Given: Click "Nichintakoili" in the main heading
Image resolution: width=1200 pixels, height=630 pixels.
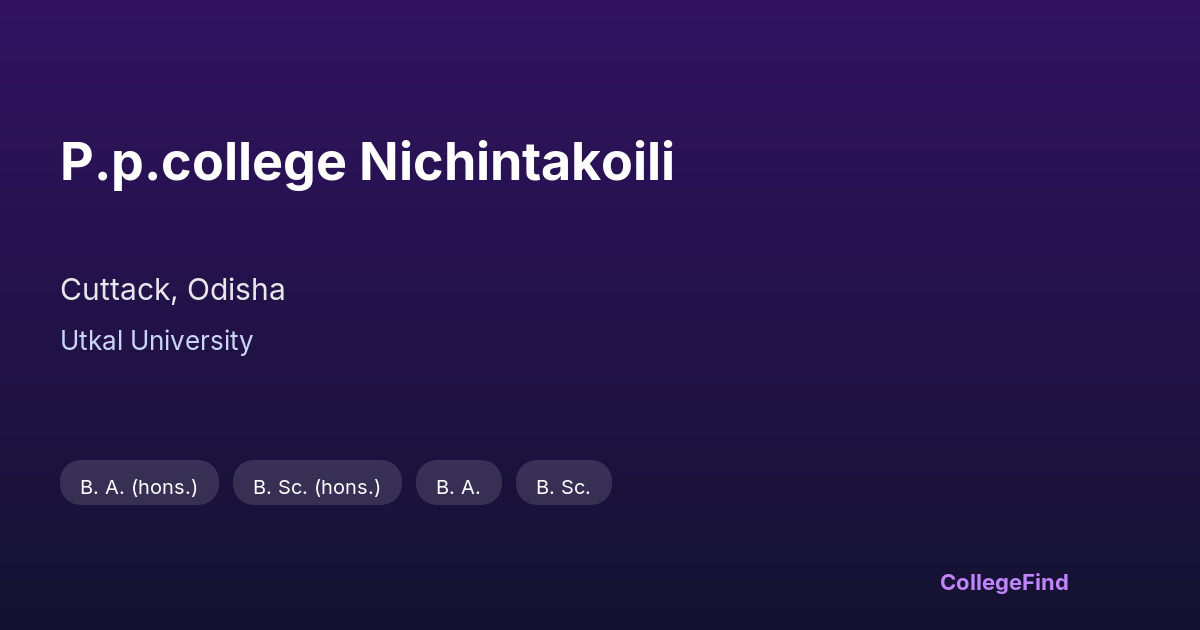Looking at the screenshot, I should click(x=516, y=163).
